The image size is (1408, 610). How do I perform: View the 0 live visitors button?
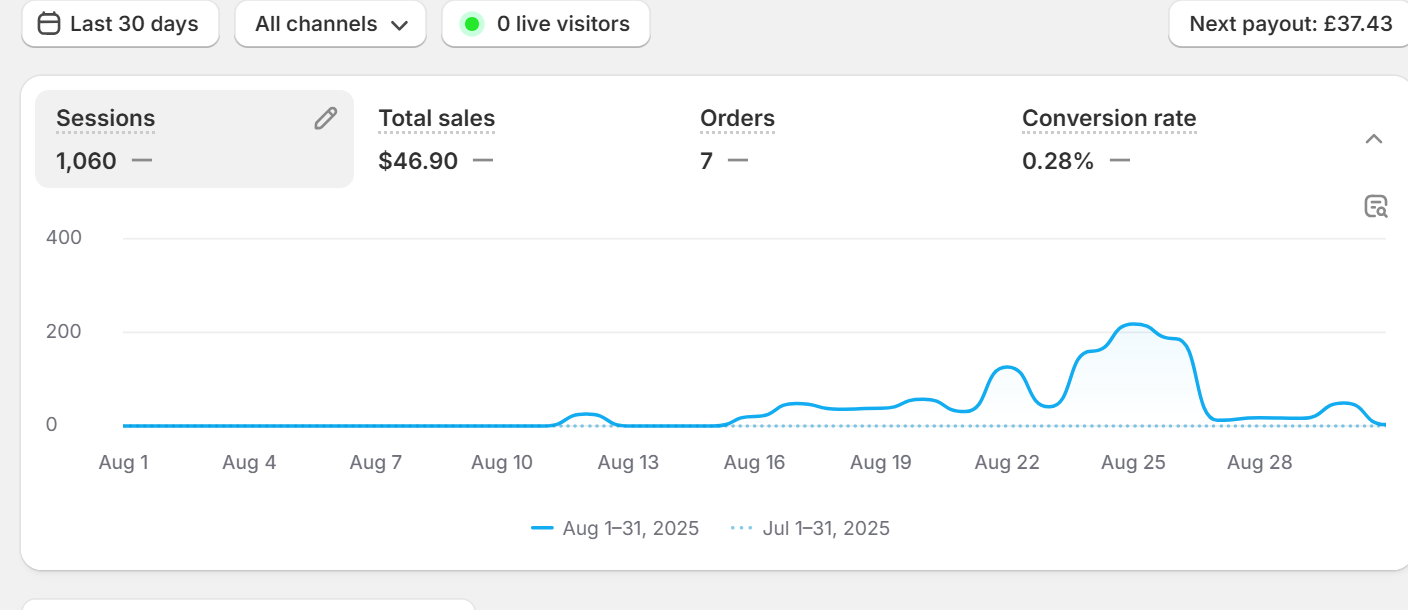(546, 24)
